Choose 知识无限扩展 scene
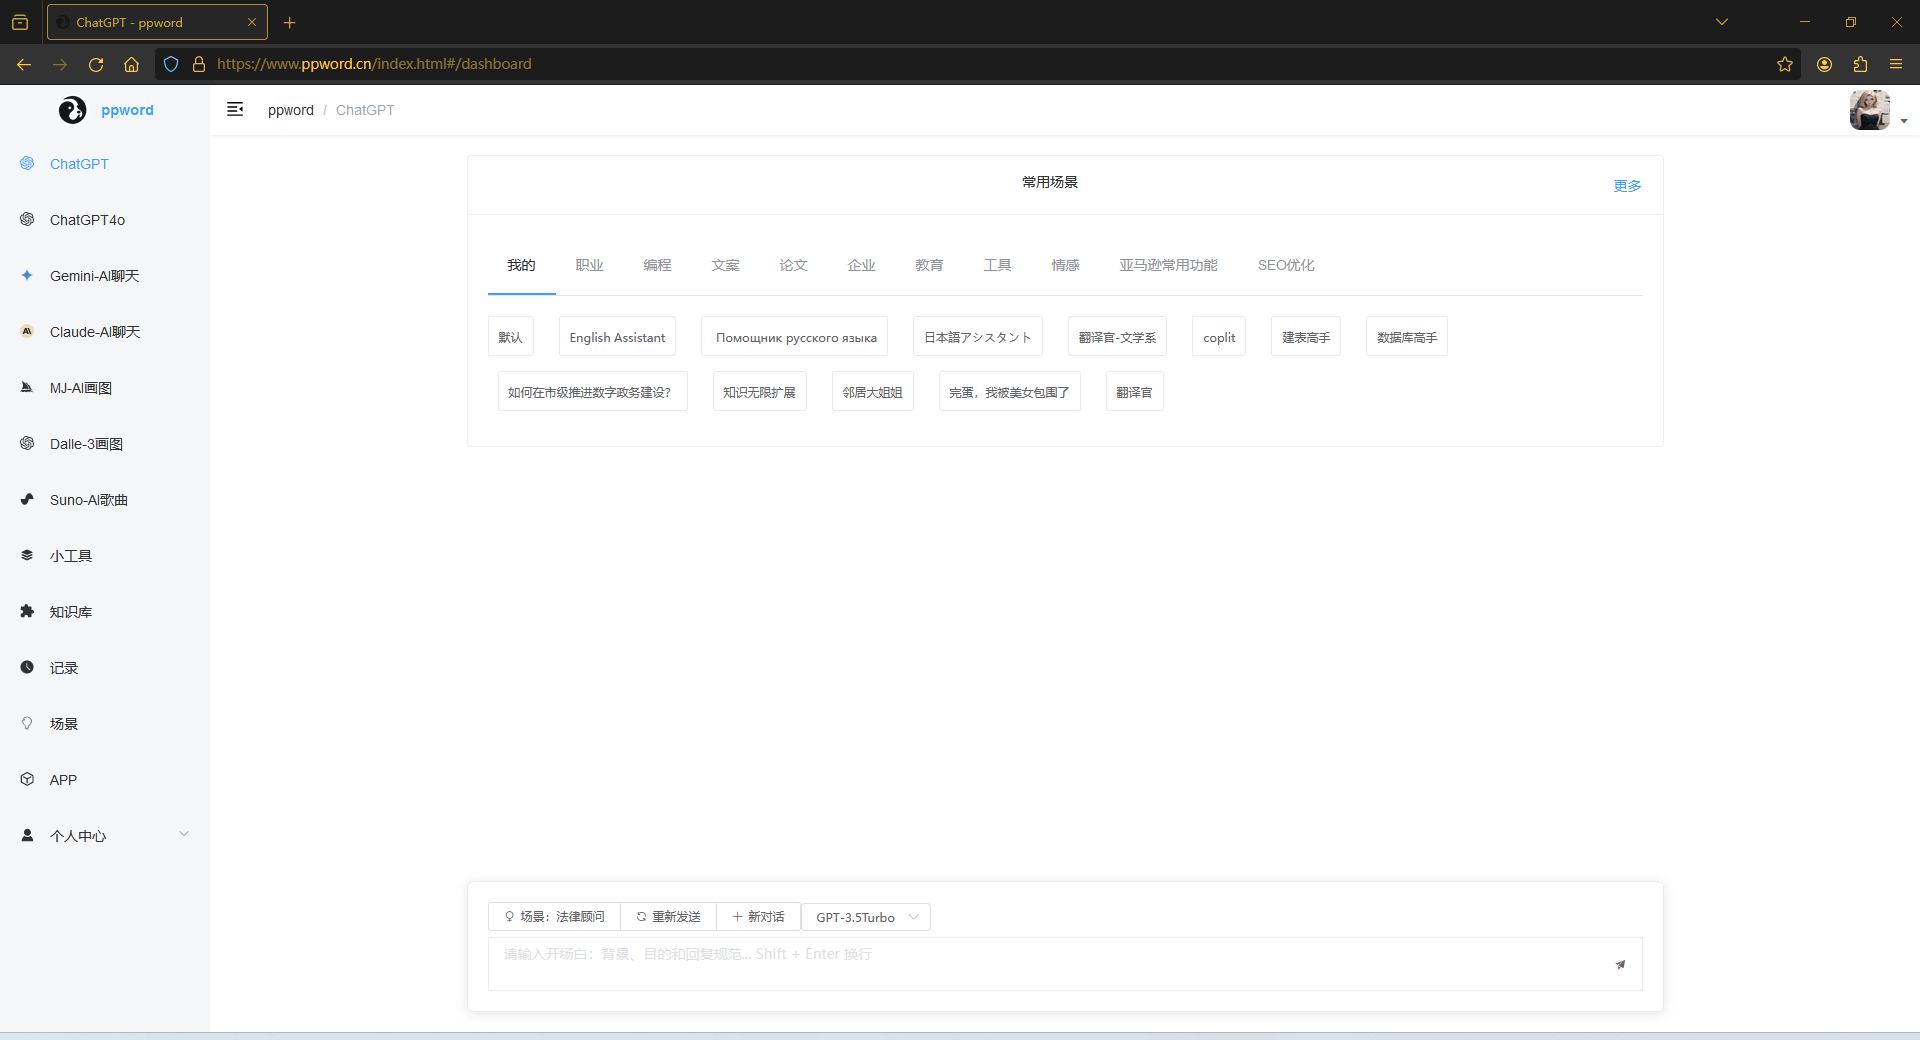This screenshot has height=1040, width=1920. [760, 392]
